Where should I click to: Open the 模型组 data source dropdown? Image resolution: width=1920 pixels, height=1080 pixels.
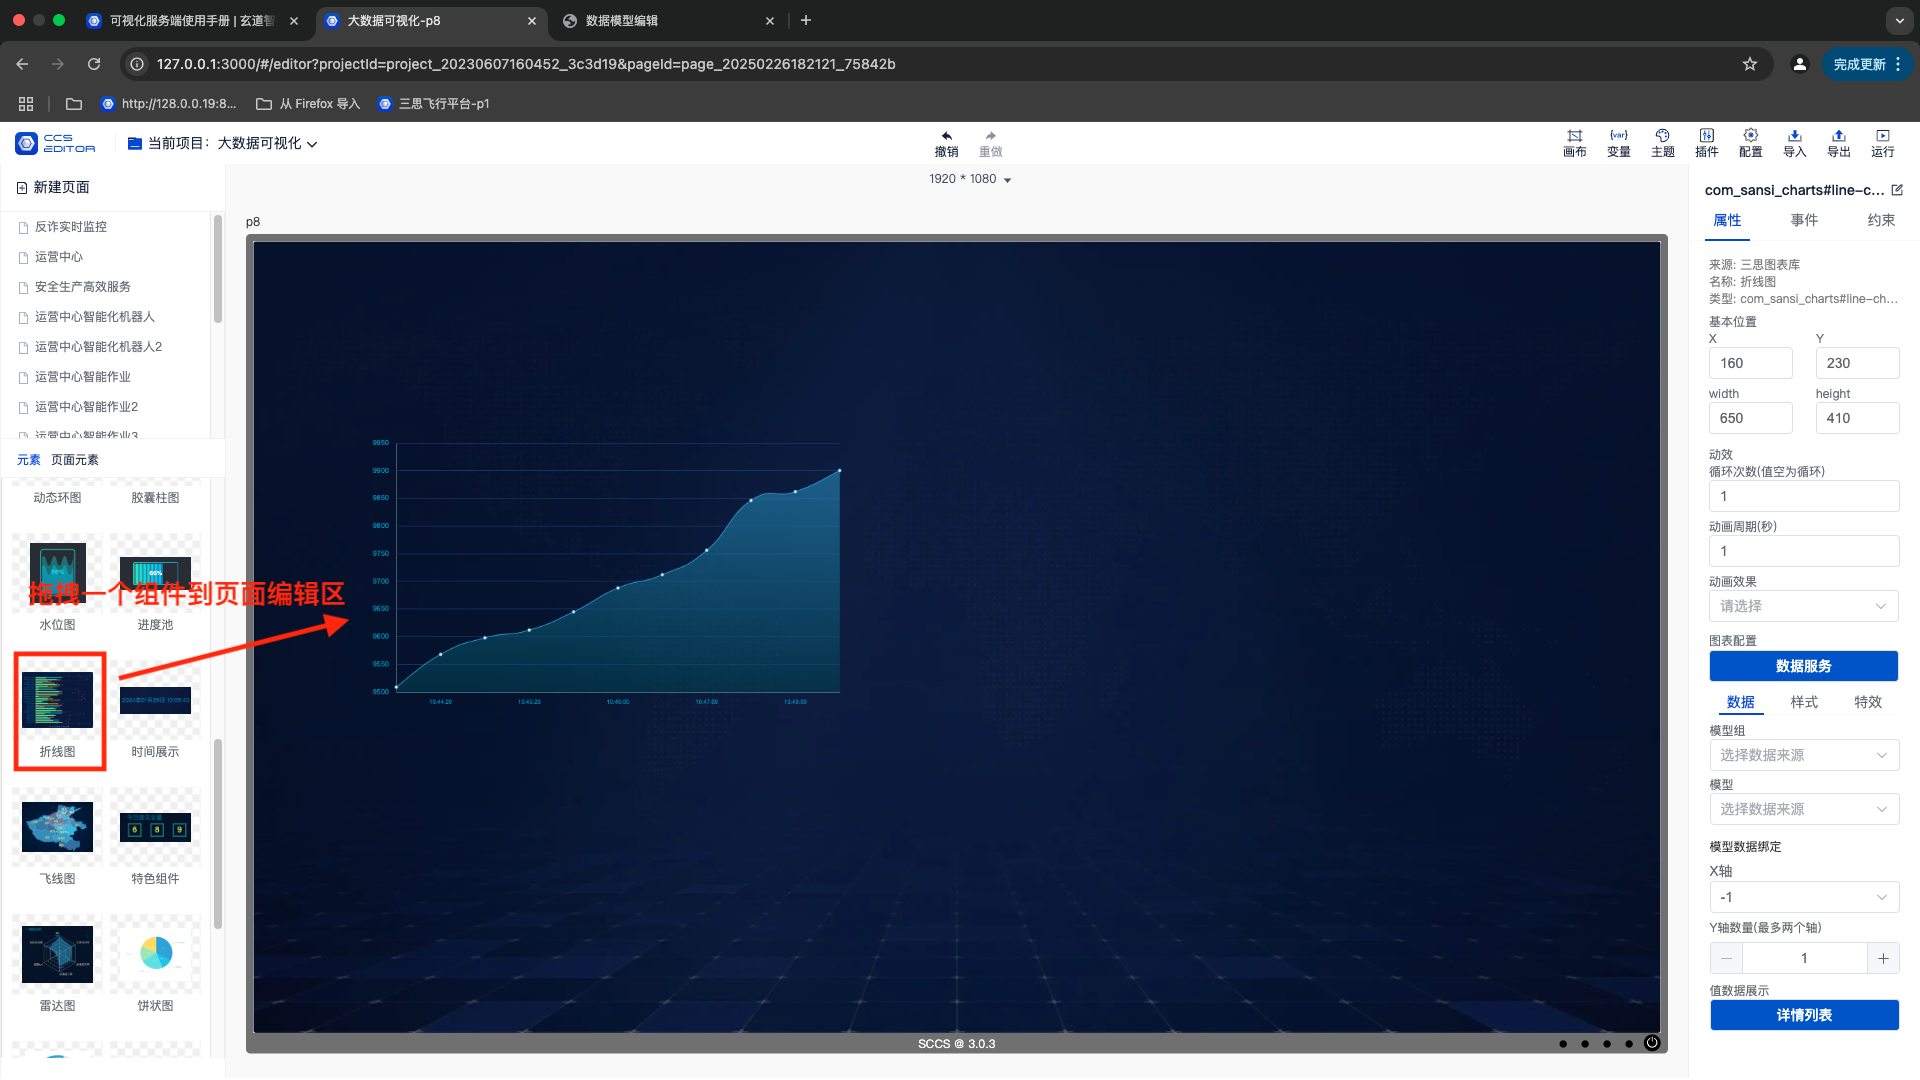(x=1803, y=755)
